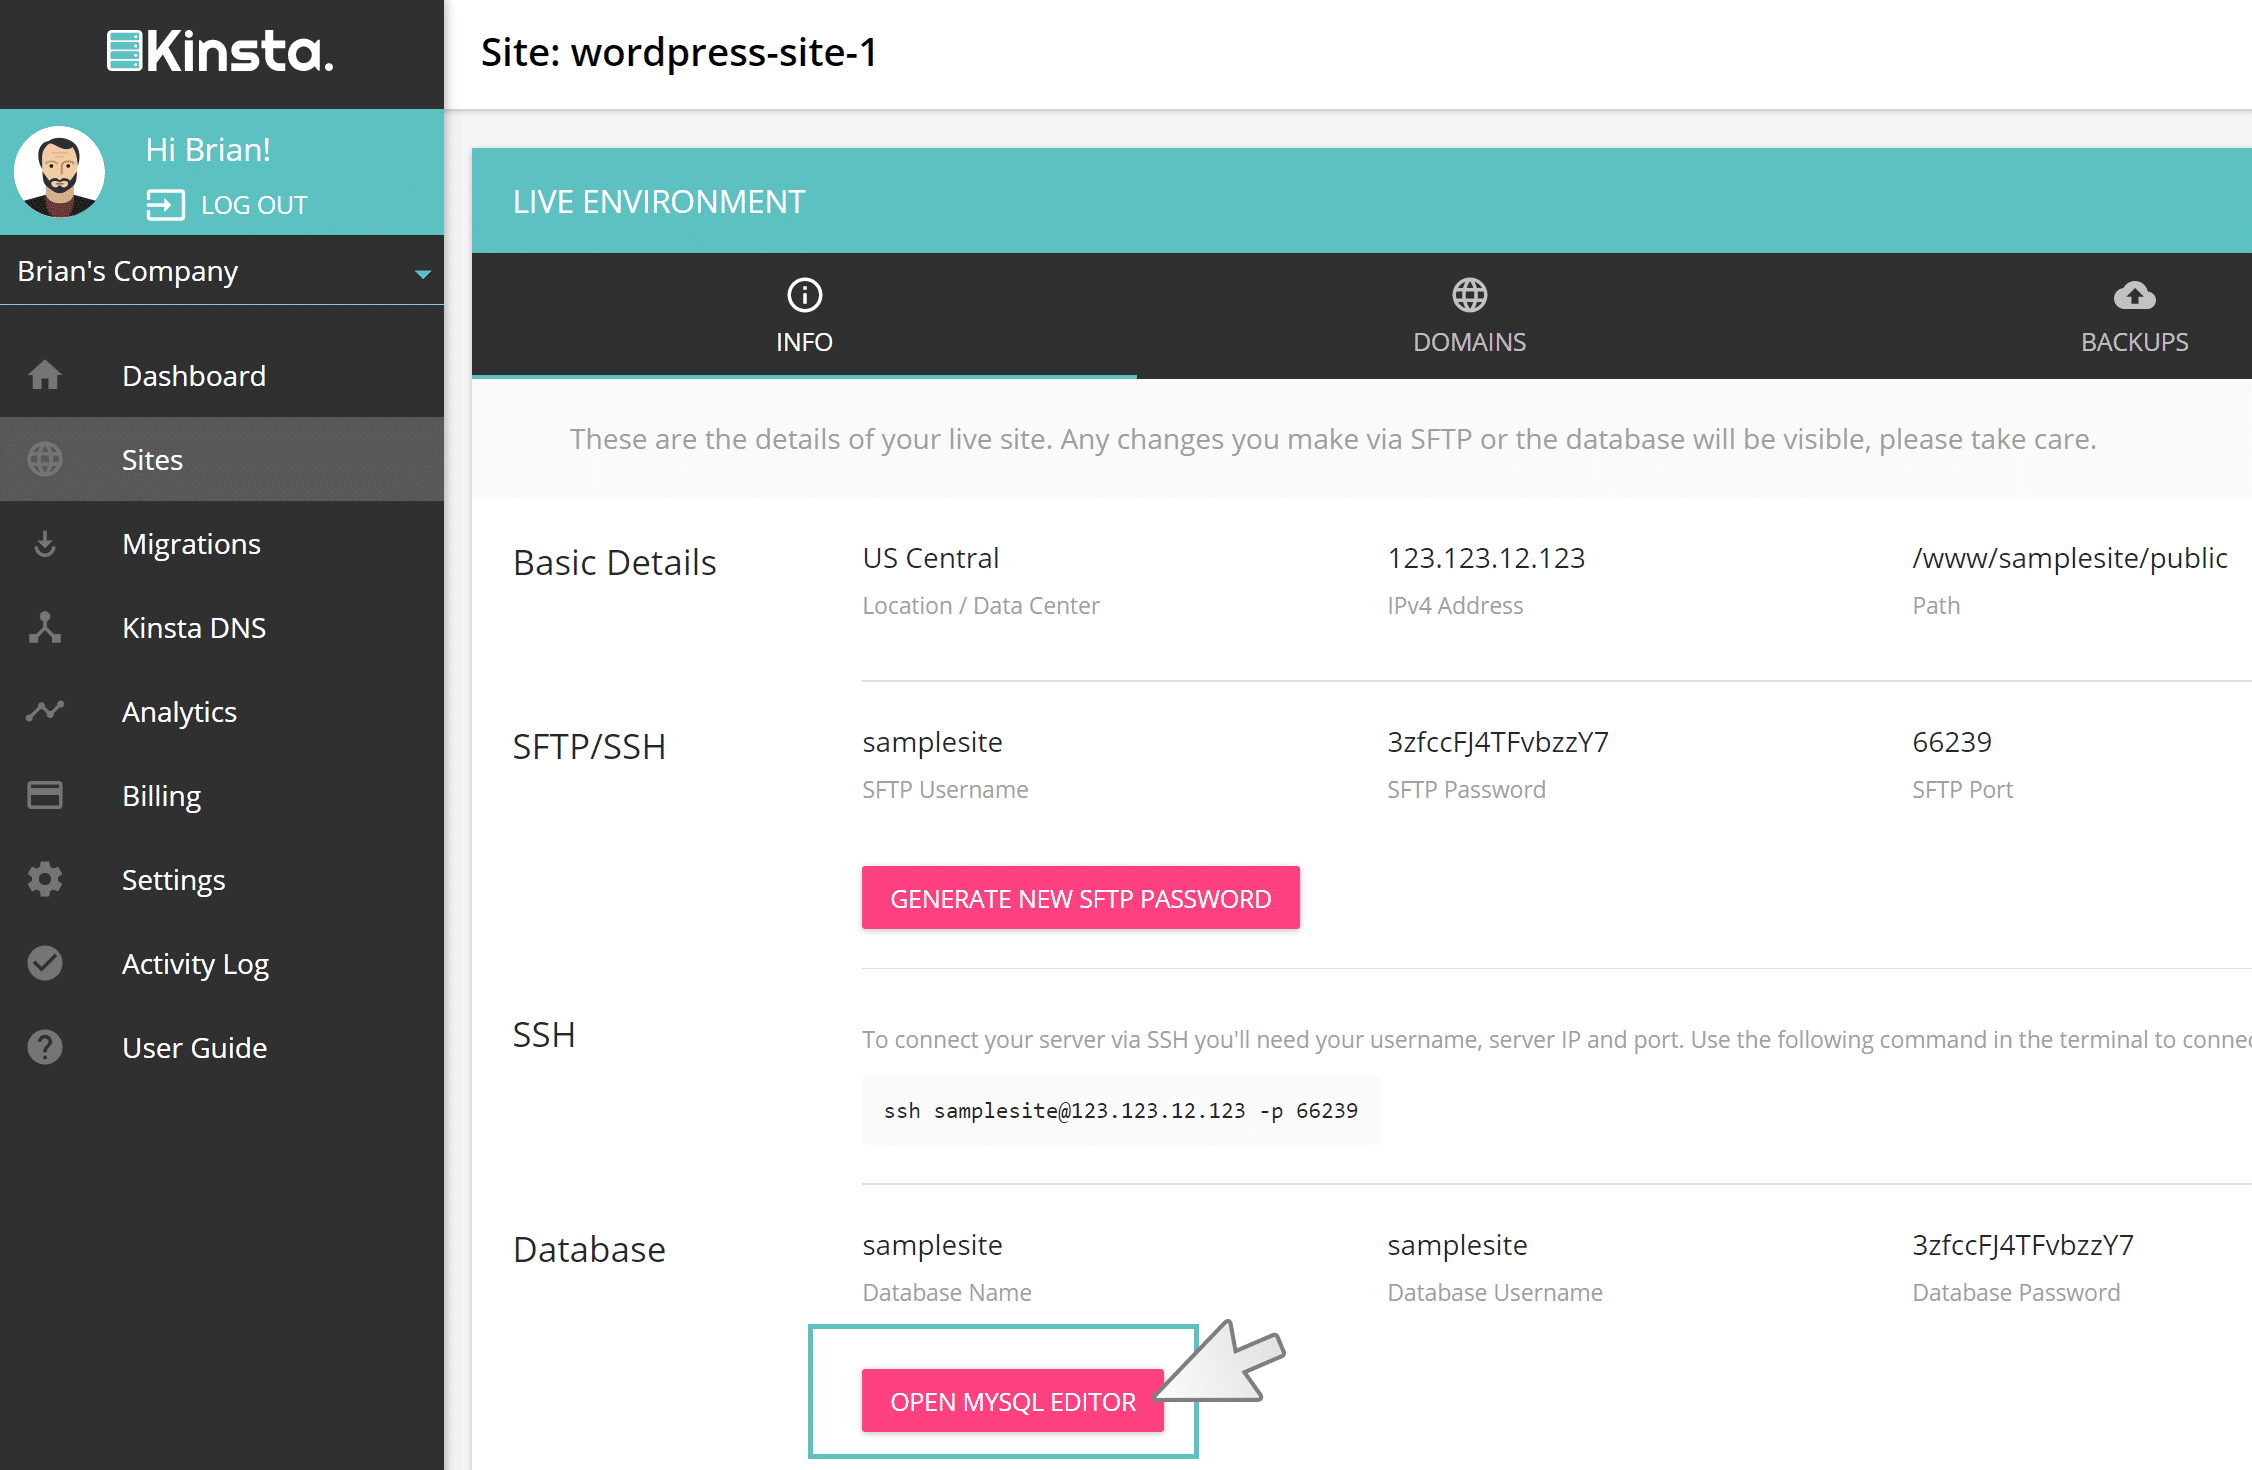
Task: Click the Kinsta logo
Action: tap(221, 51)
